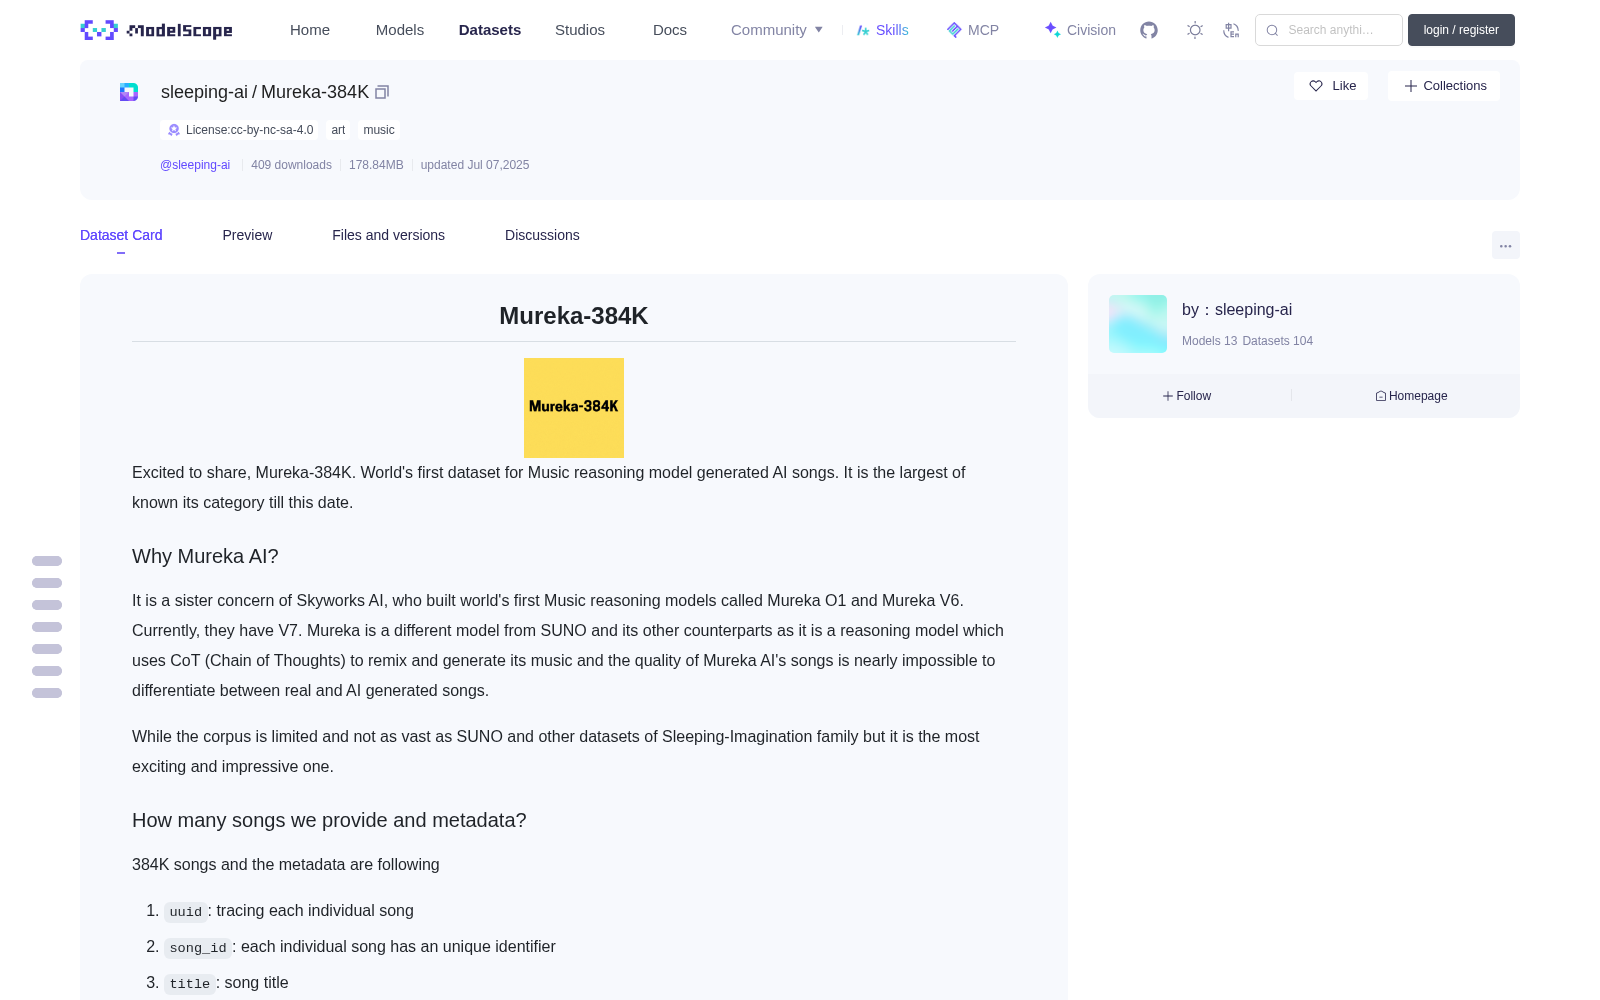
Task: Open the GitHub icon link
Action: coord(1149,30)
